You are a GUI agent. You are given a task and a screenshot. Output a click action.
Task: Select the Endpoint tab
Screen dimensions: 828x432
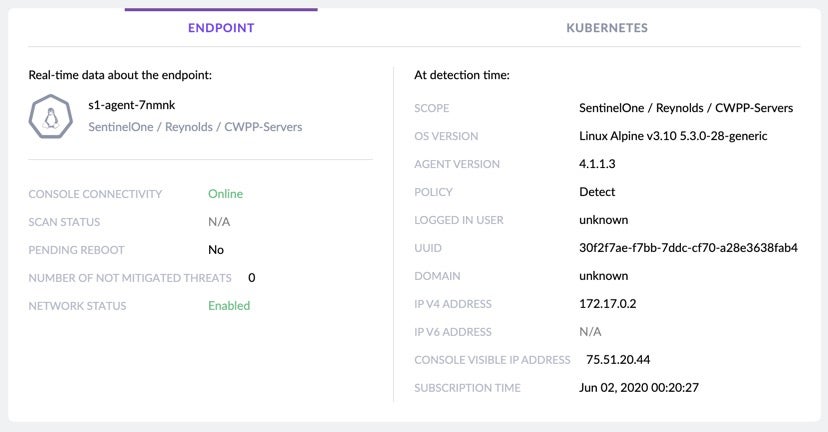tap(221, 28)
